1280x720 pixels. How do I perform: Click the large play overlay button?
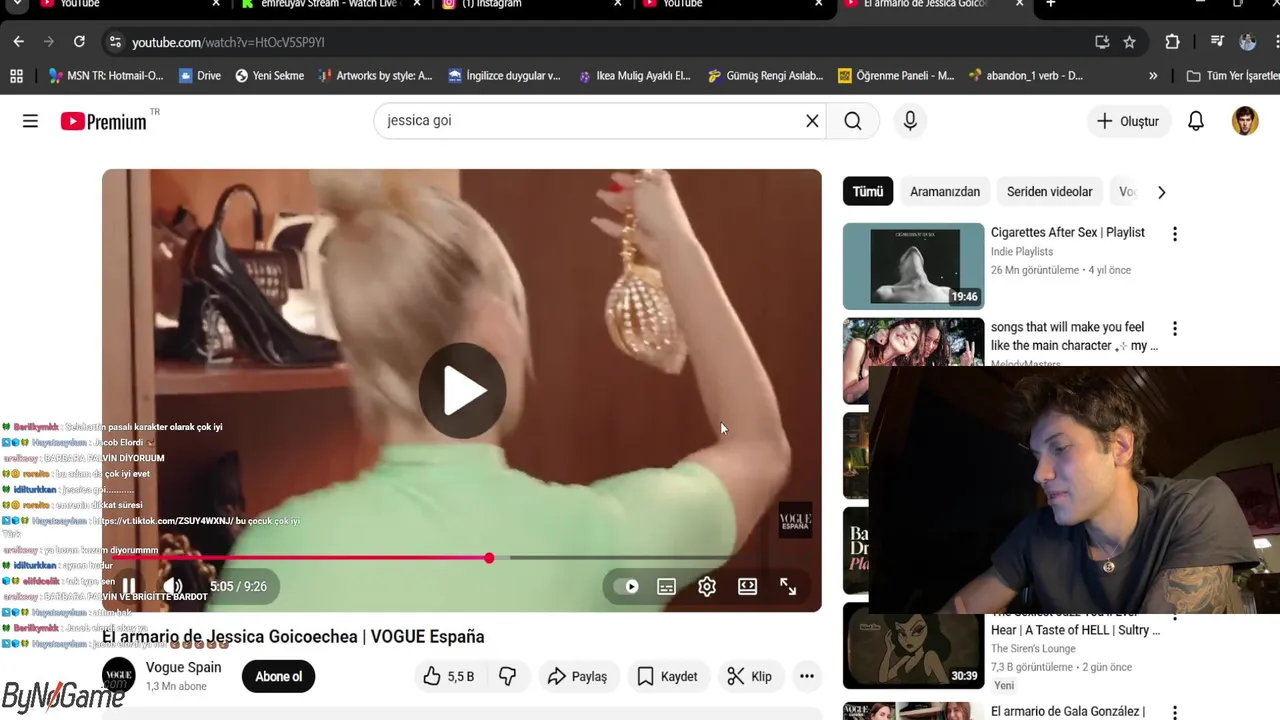tap(462, 391)
